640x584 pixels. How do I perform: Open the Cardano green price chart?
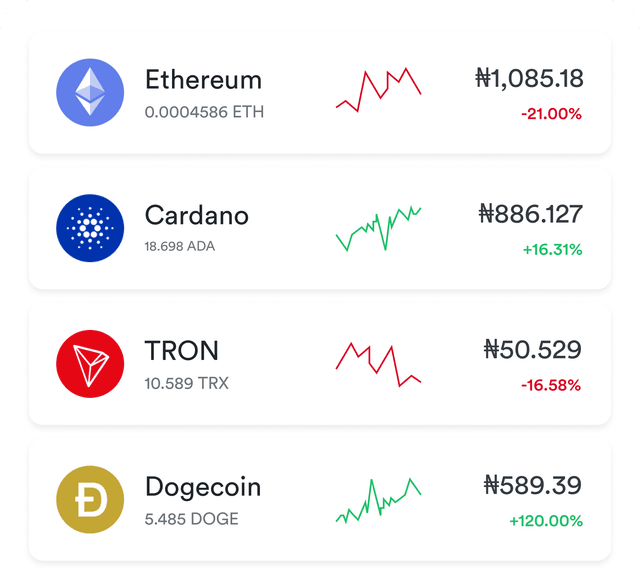[378, 229]
